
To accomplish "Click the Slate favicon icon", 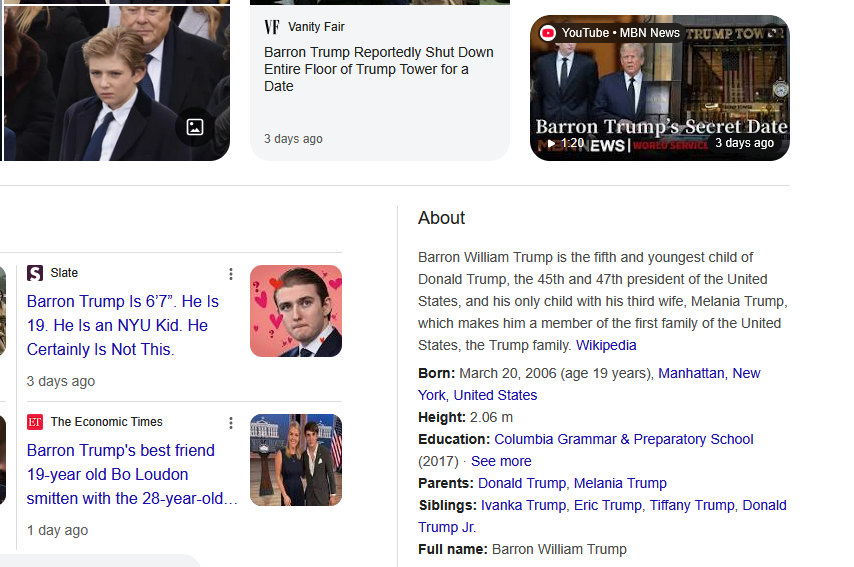I will tap(35, 273).
